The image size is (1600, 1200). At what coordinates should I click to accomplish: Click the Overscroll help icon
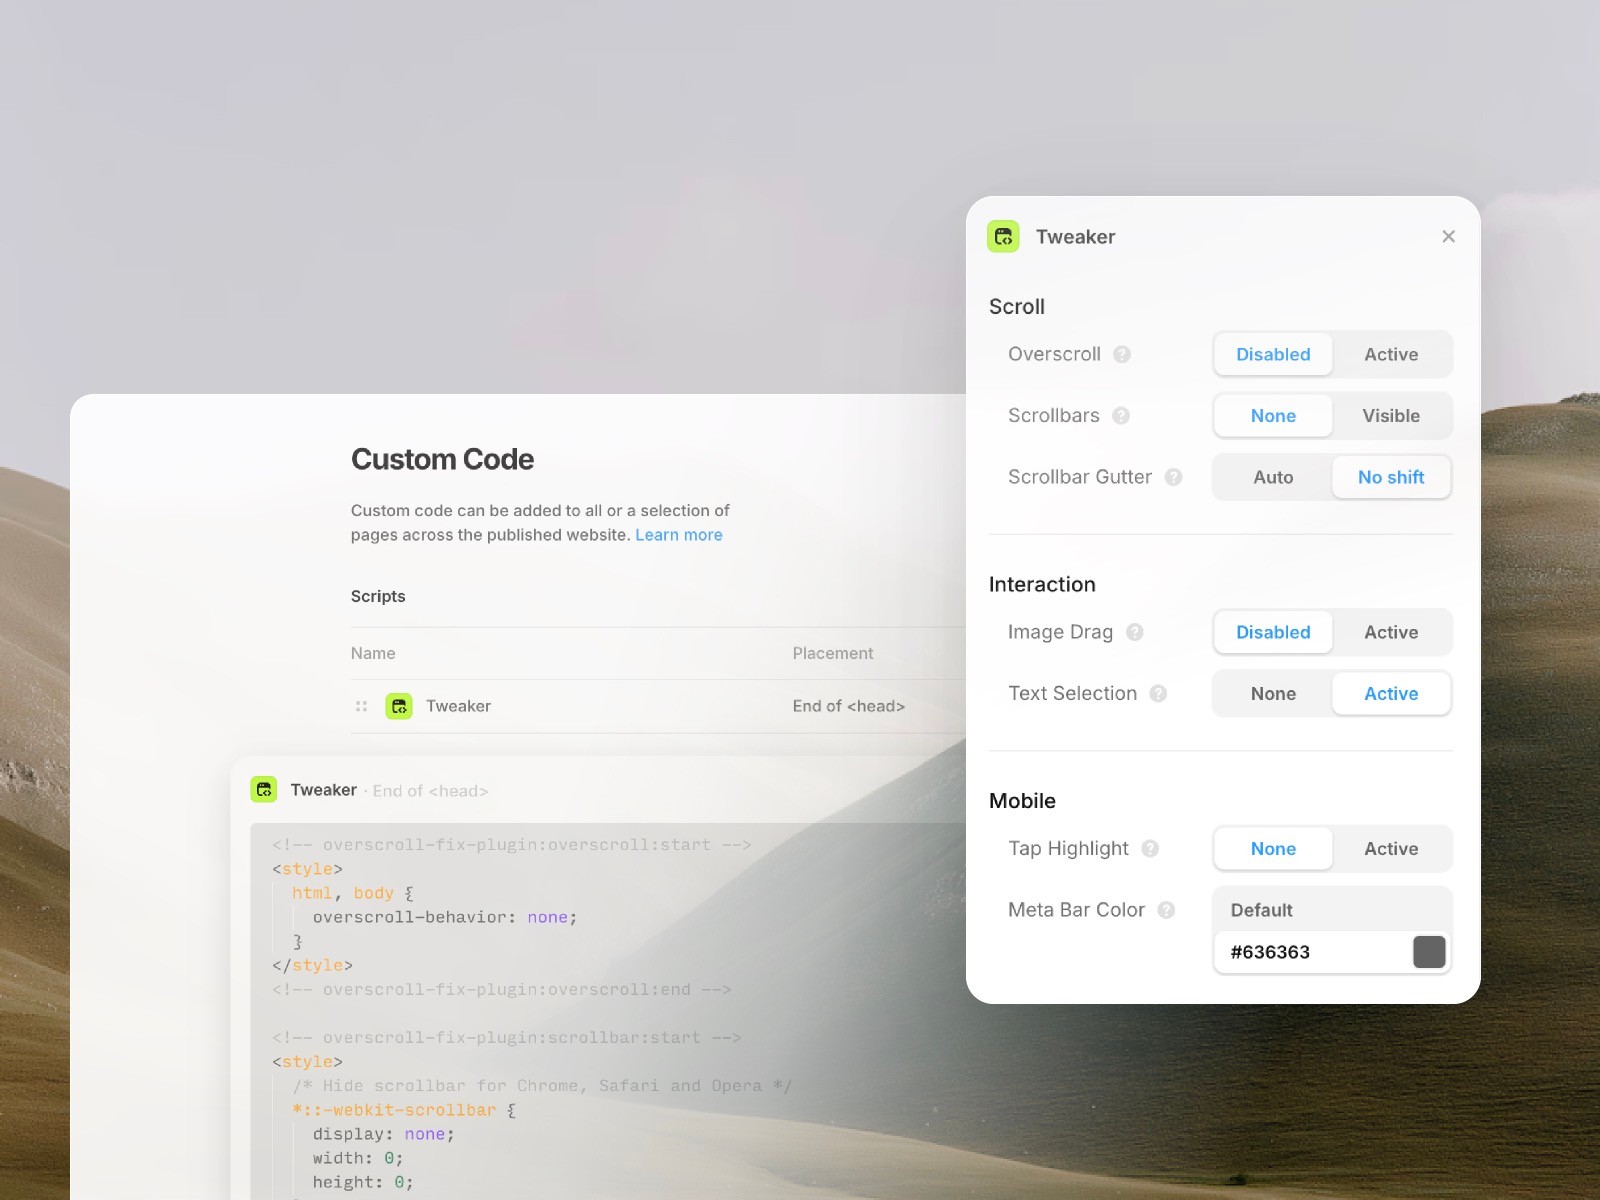1124,354
